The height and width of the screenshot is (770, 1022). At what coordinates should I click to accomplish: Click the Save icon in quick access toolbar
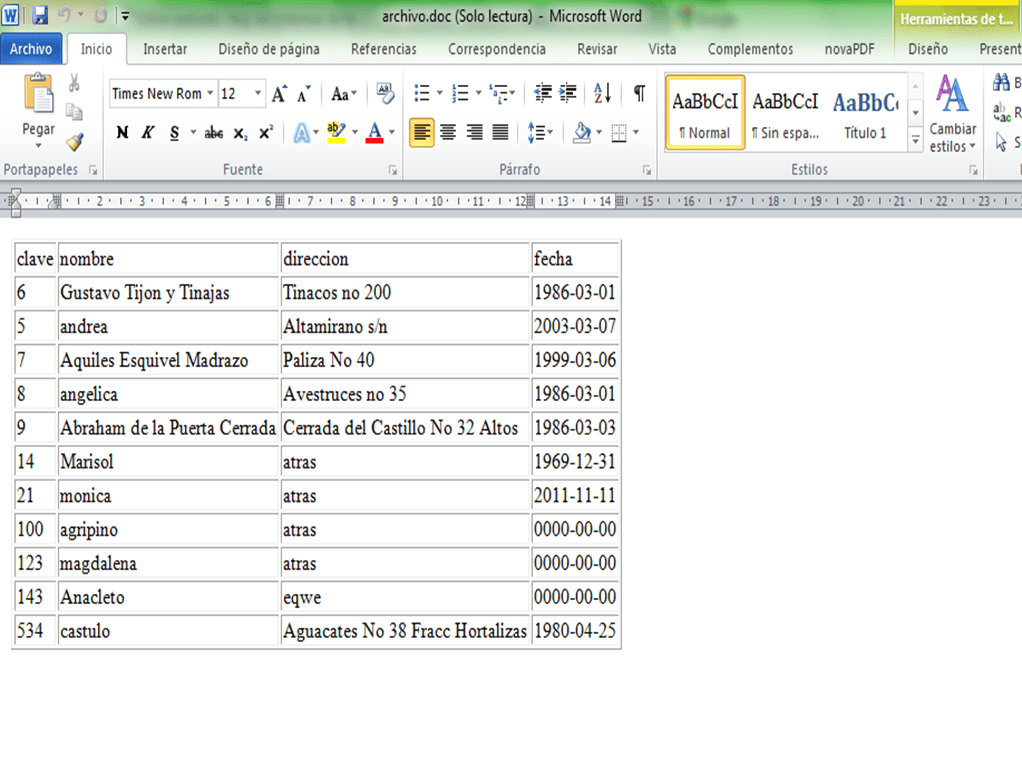[x=40, y=16]
